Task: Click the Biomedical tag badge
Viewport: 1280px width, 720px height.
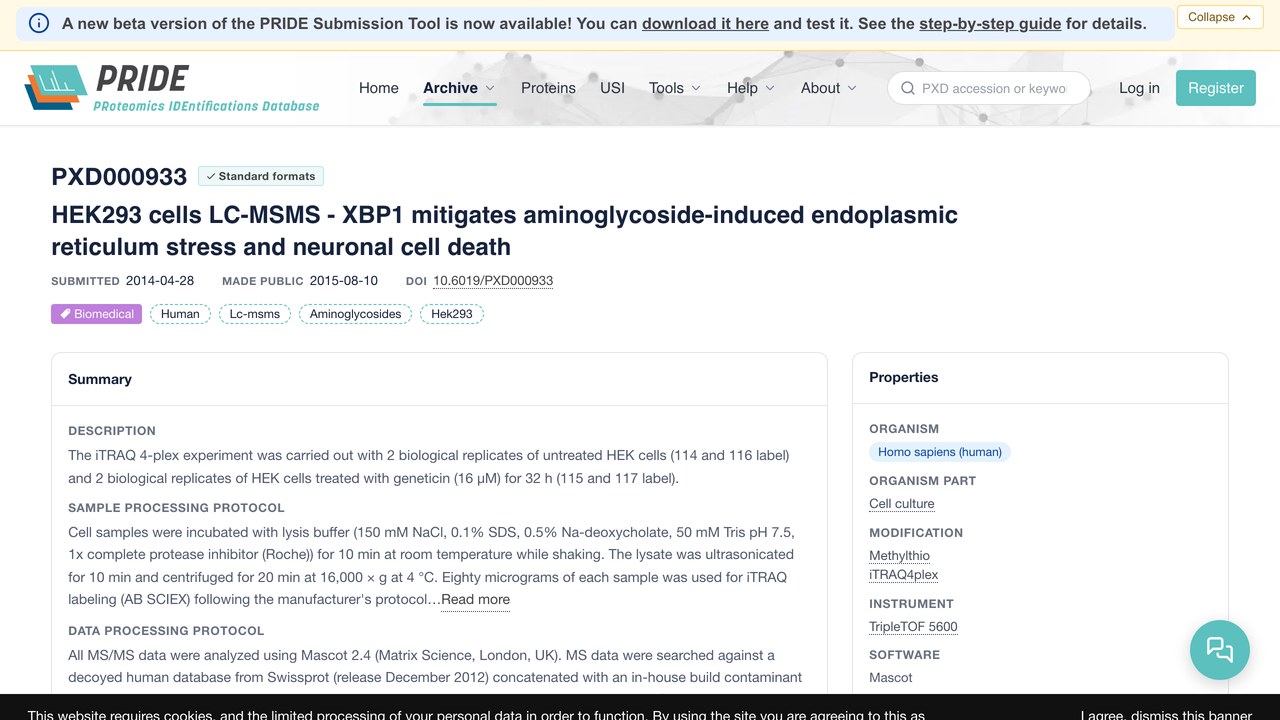Action: pos(96,314)
